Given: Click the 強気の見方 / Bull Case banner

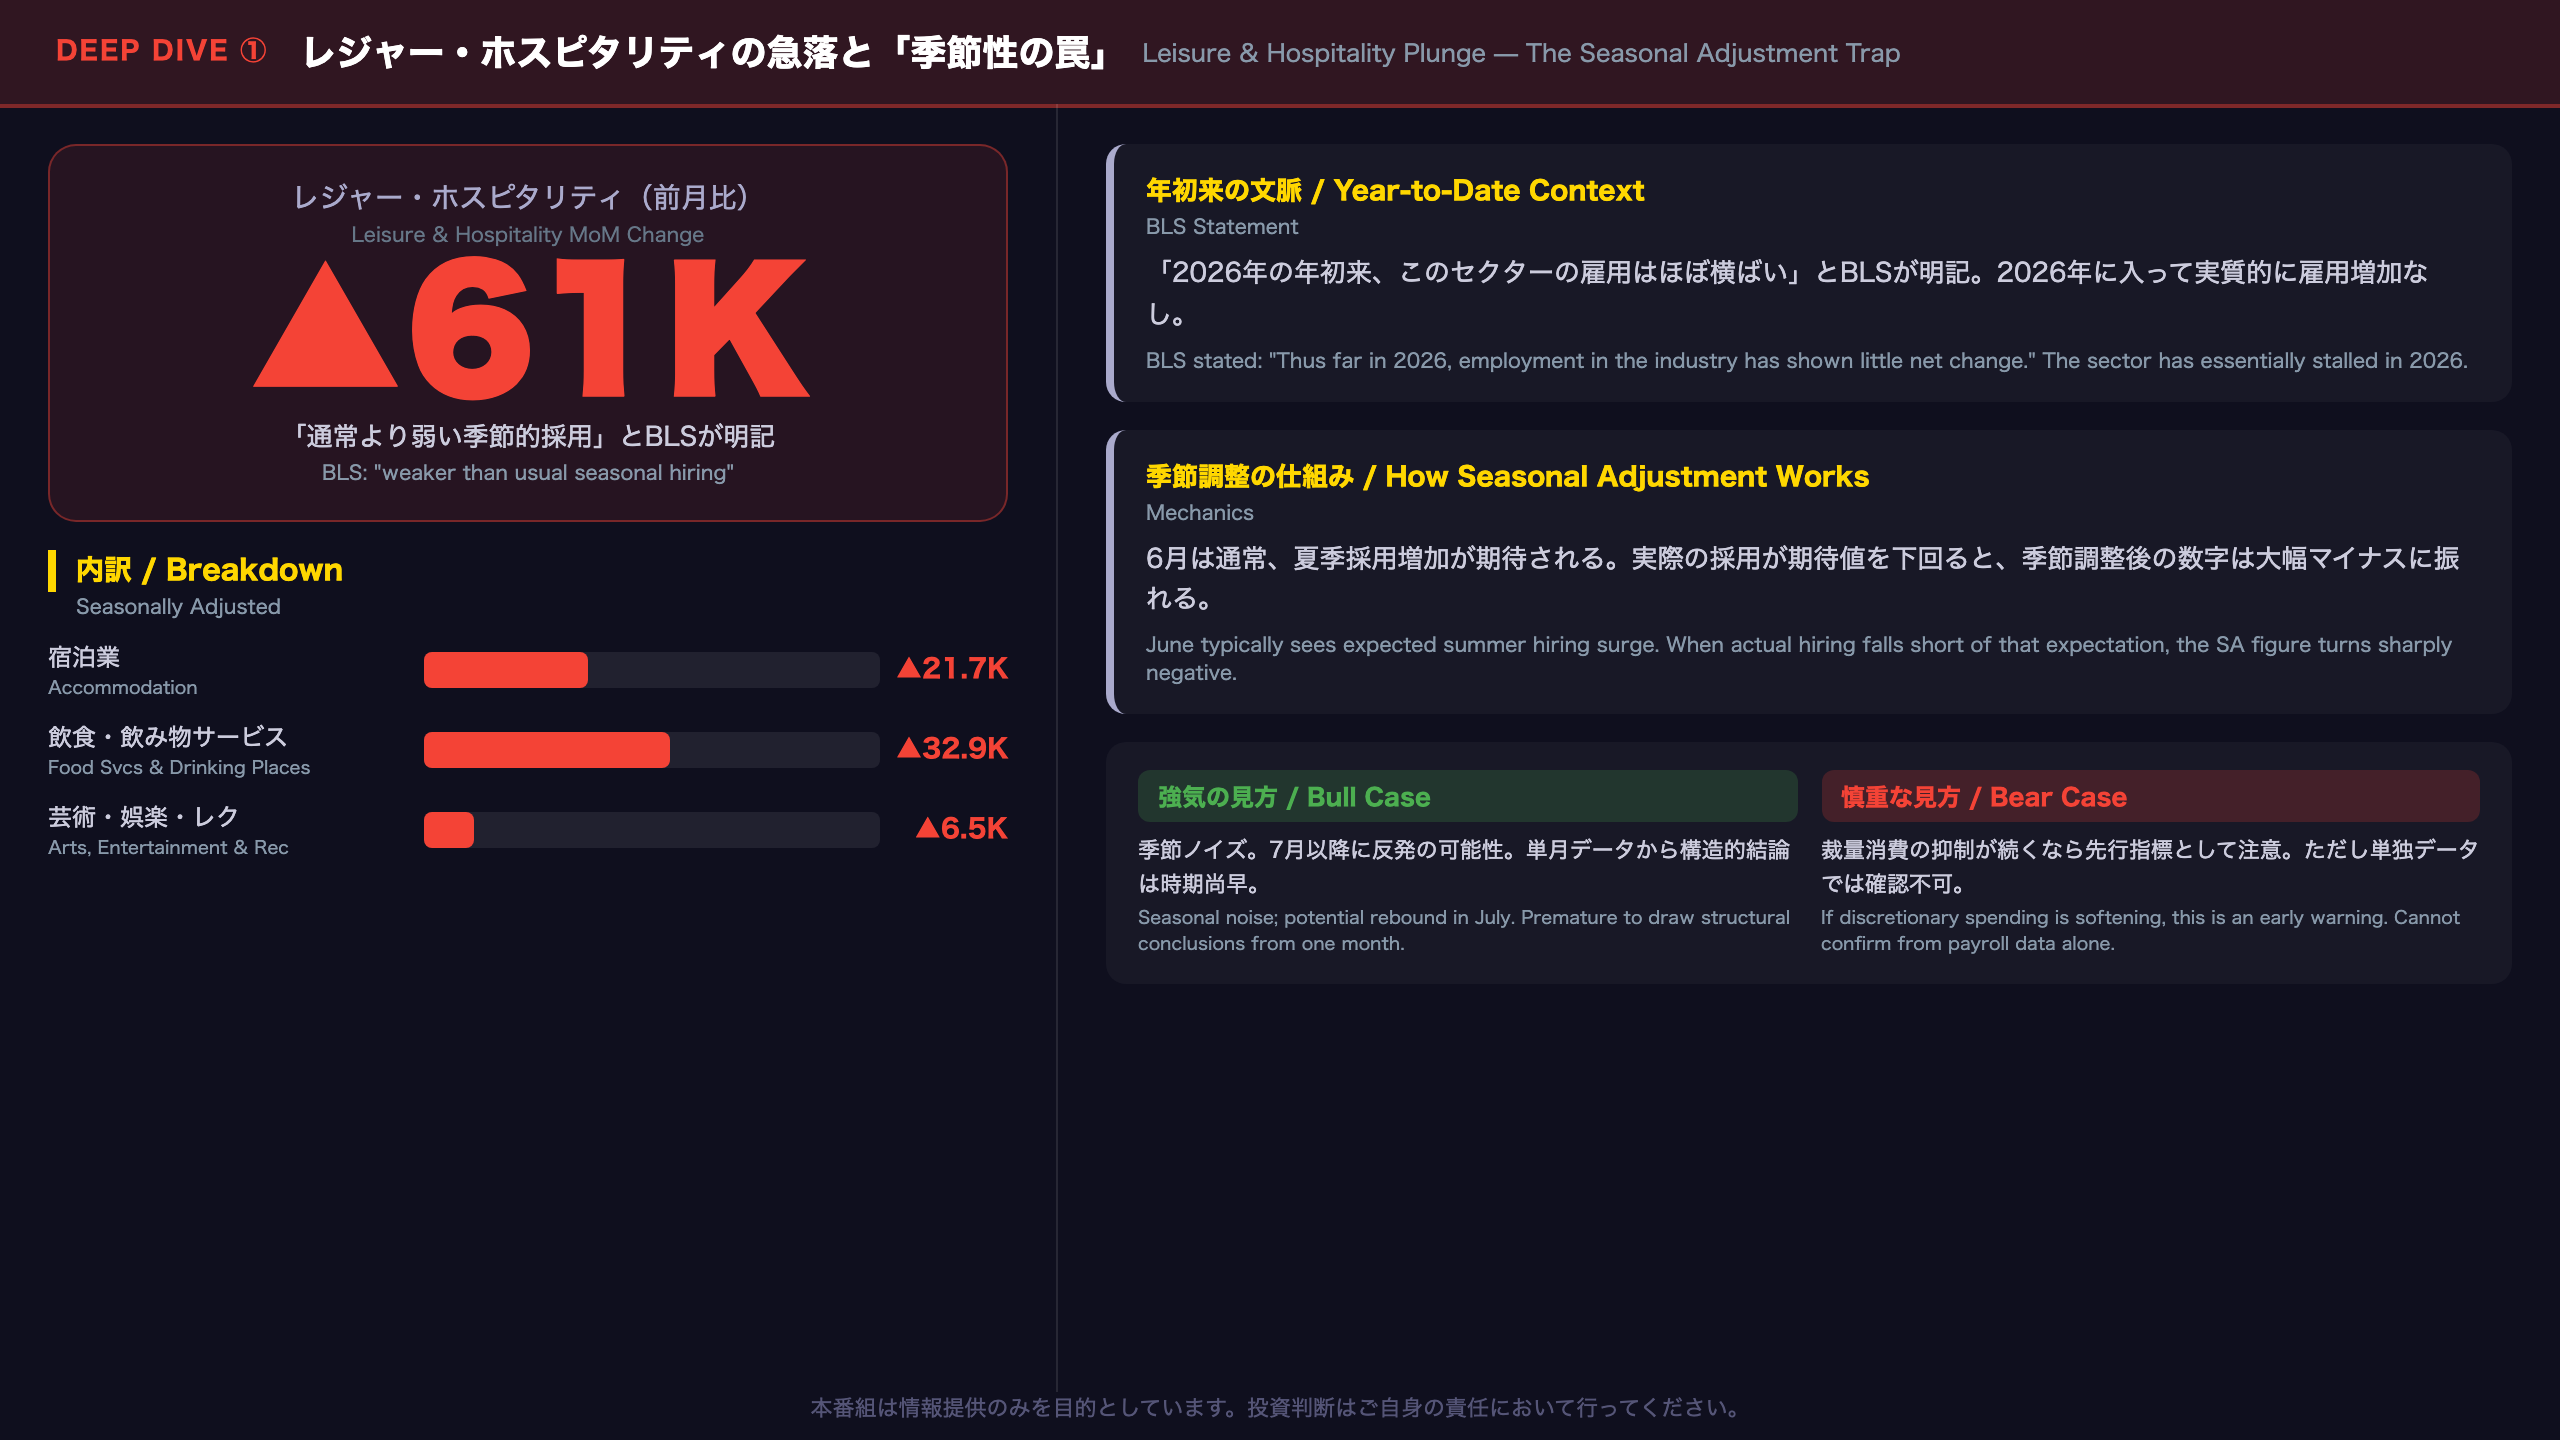Looking at the screenshot, I should click(1467, 796).
